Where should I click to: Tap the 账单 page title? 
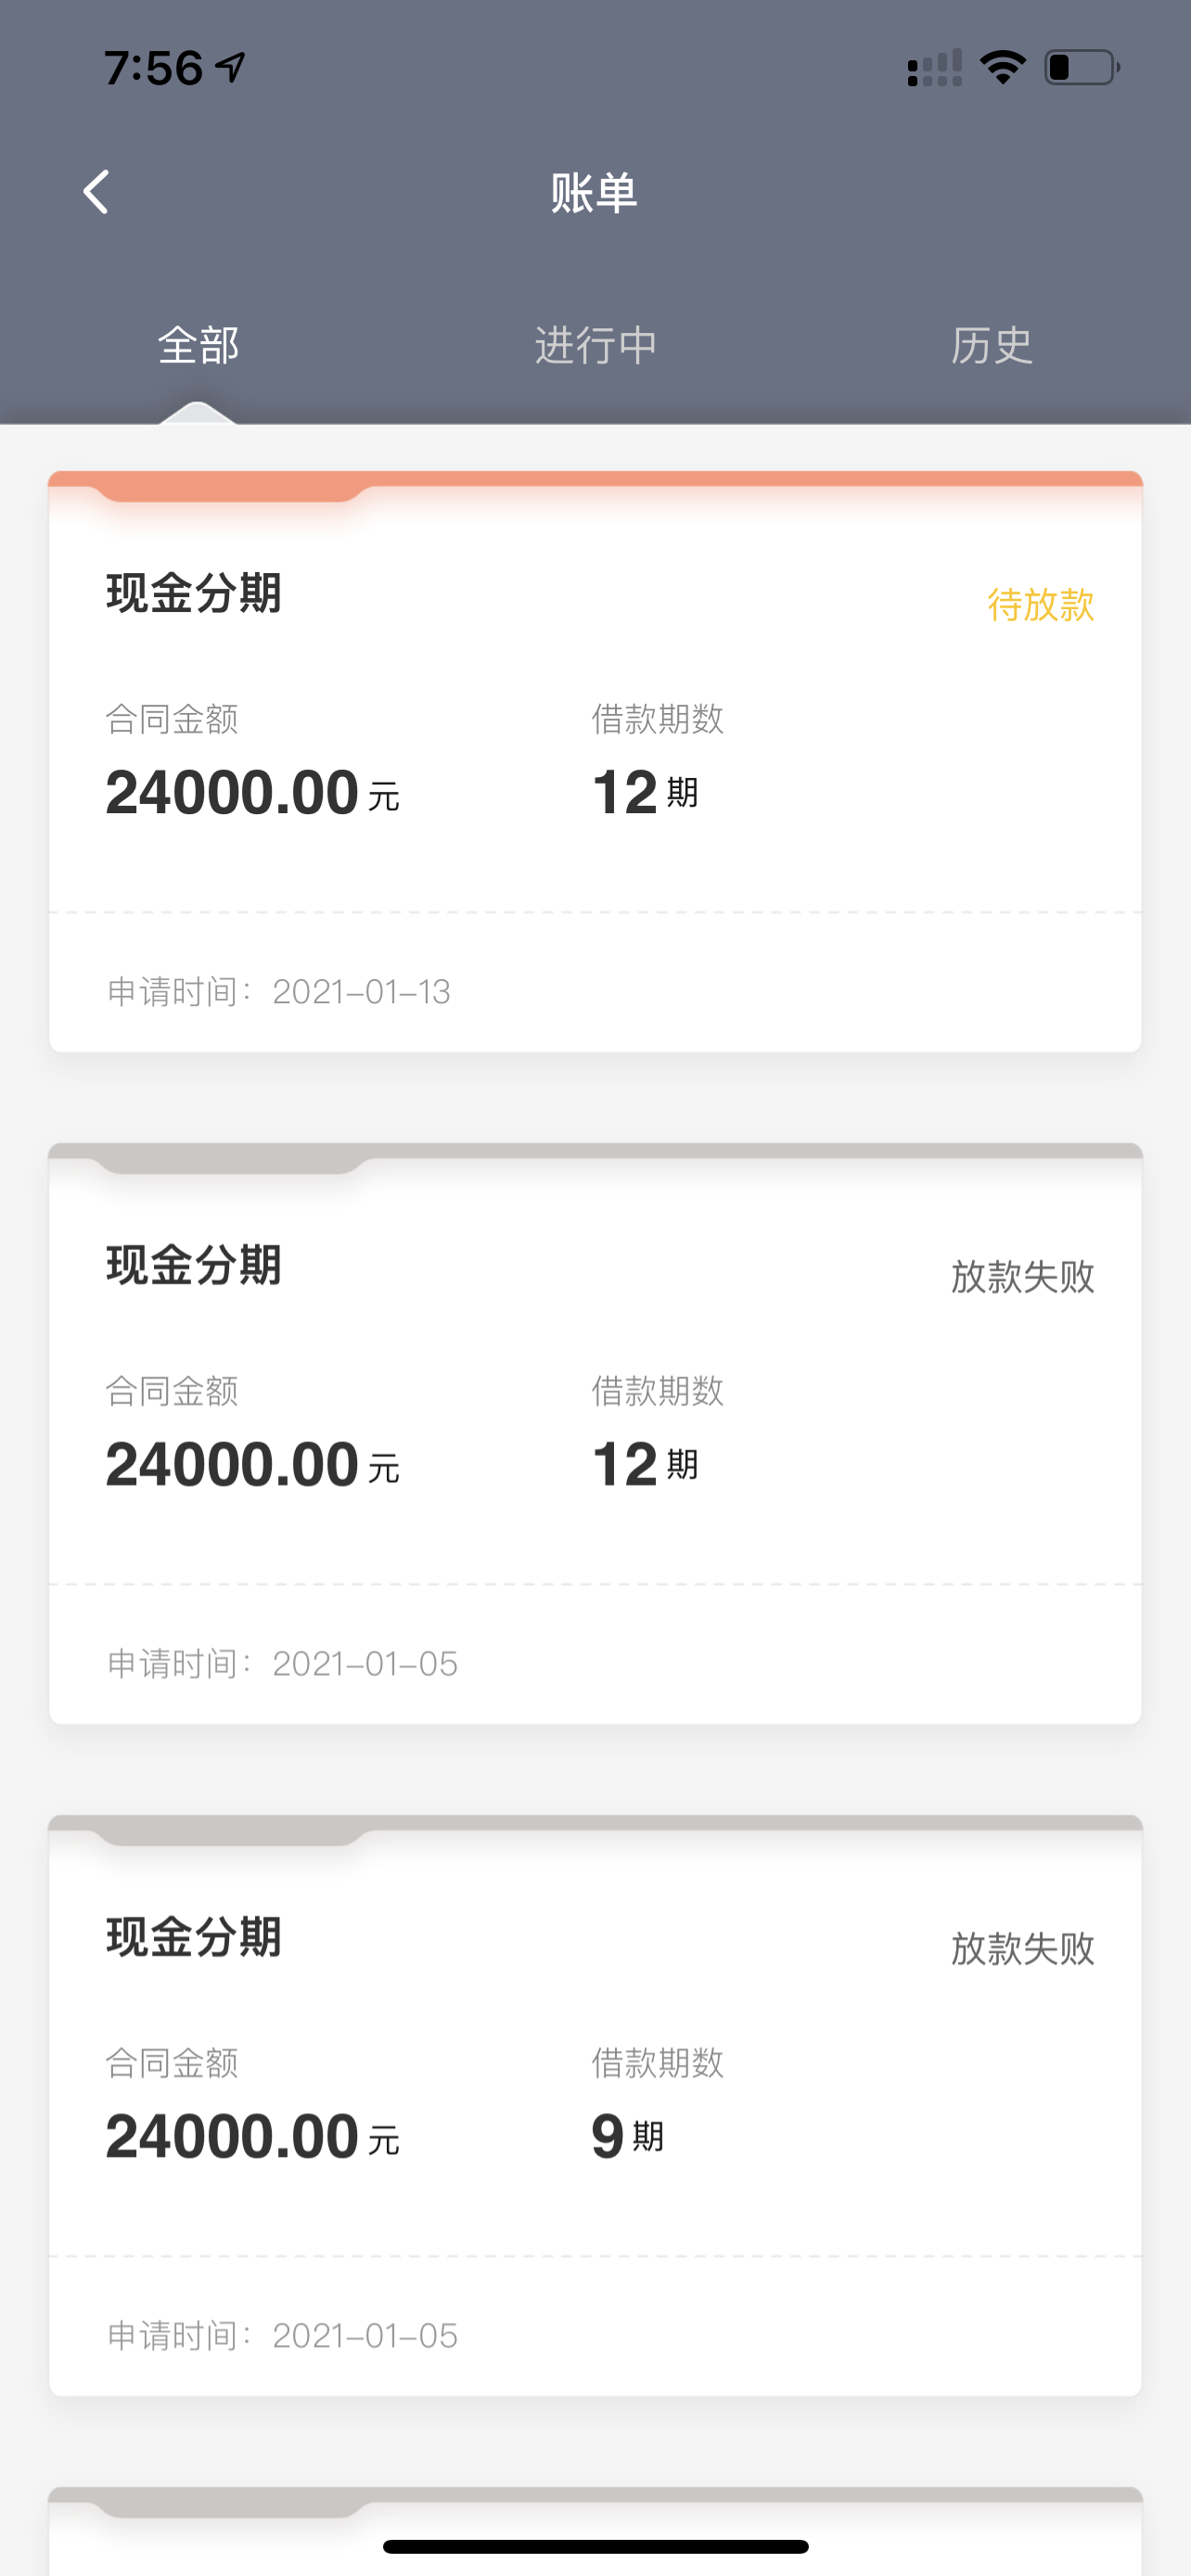[594, 192]
